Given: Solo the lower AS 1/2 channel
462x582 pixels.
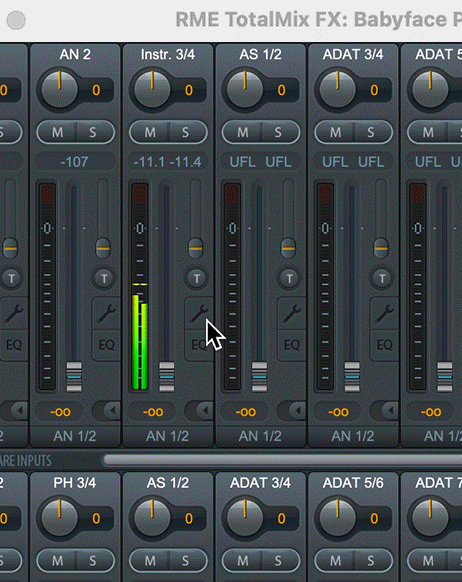Looking at the screenshot, I should click(186, 561).
